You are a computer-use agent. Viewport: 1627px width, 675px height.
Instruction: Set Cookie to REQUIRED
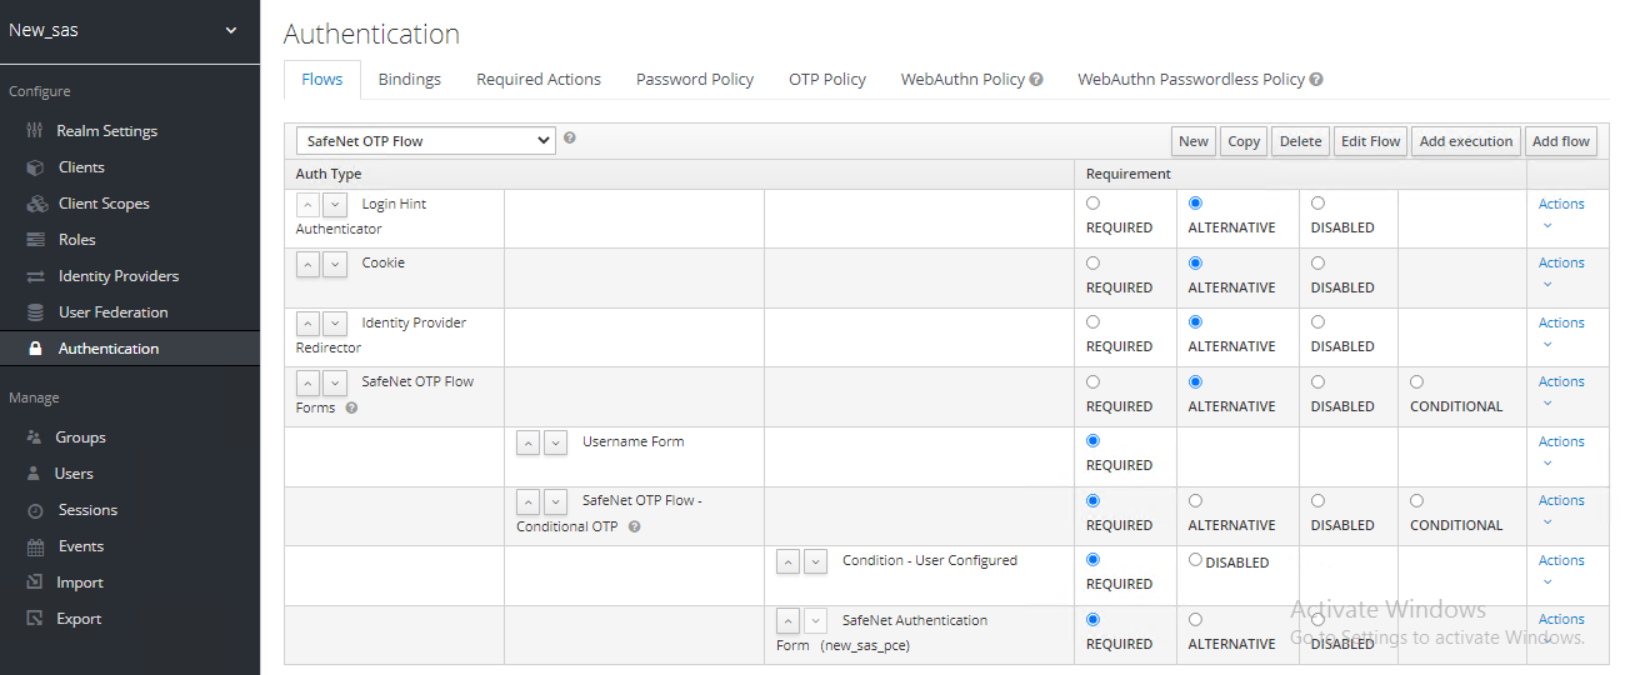tap(1093, 263)
